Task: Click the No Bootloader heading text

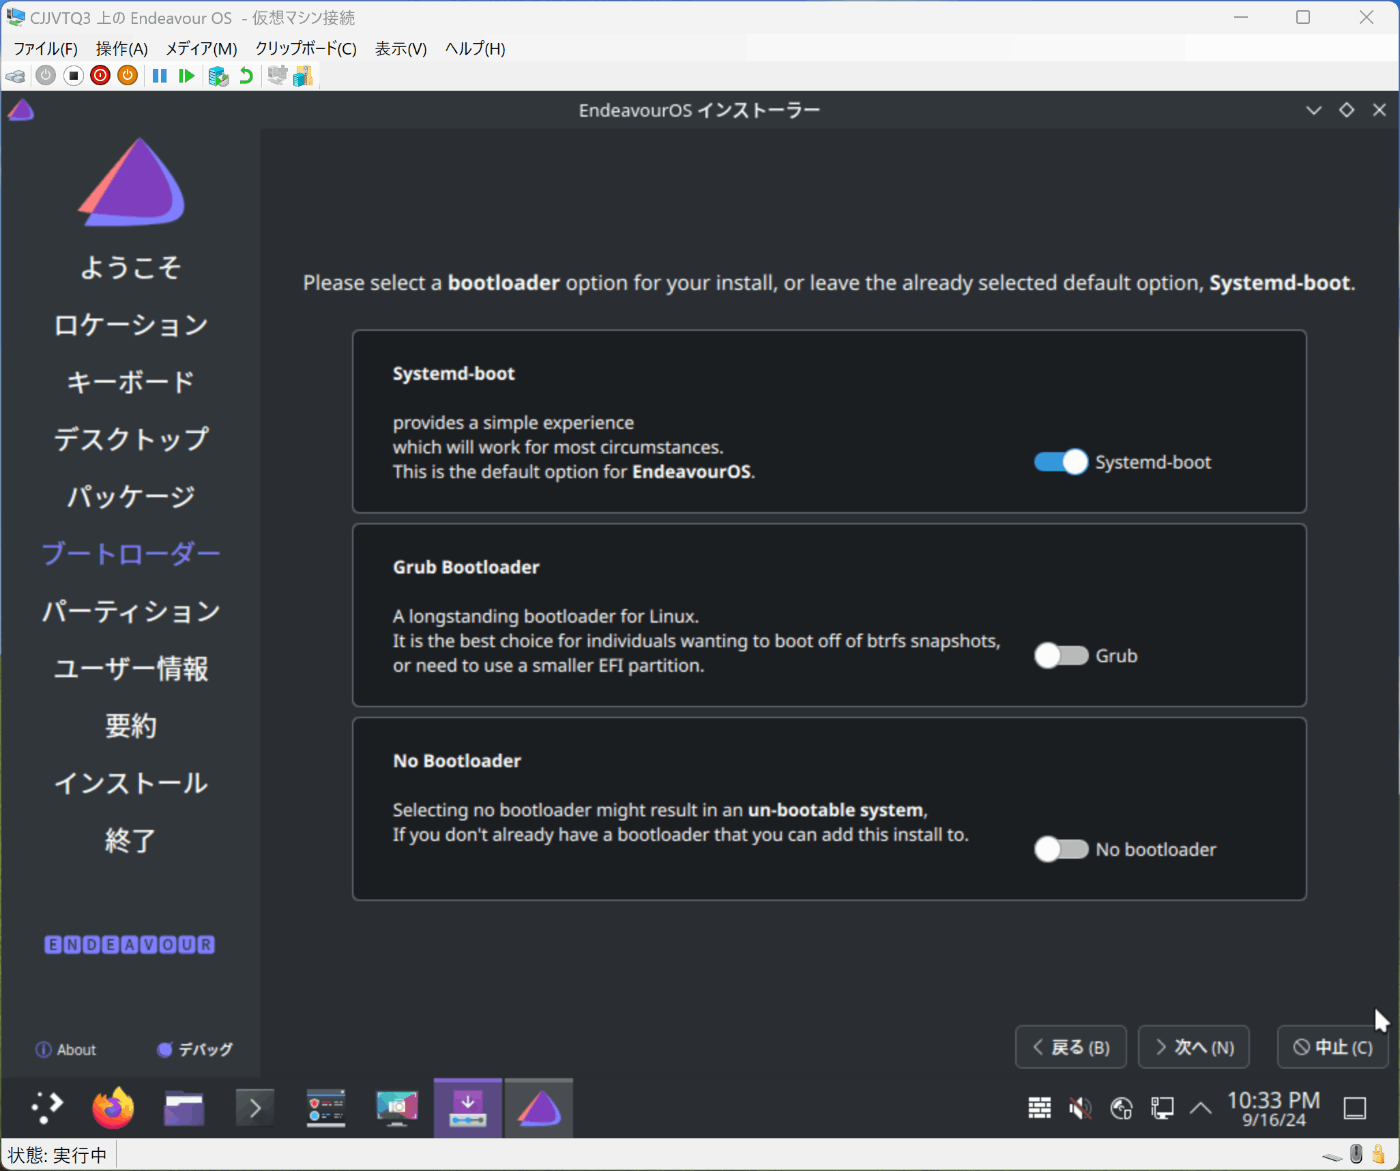Action: pos(457,761)
